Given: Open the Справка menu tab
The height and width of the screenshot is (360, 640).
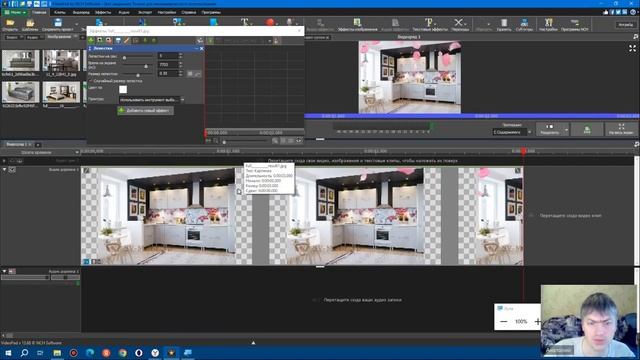Looking at the screenshot, I should coord(189,12).
